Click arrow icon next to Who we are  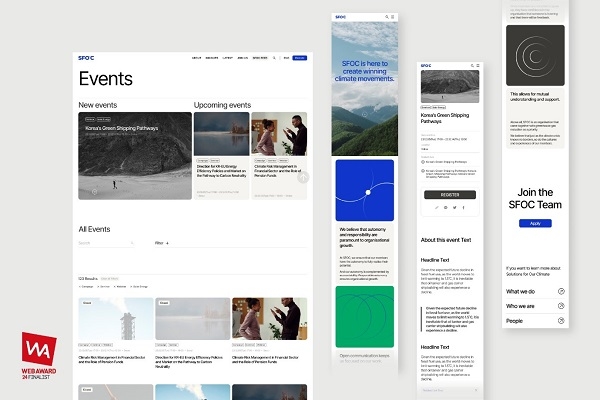click(561, 306)
